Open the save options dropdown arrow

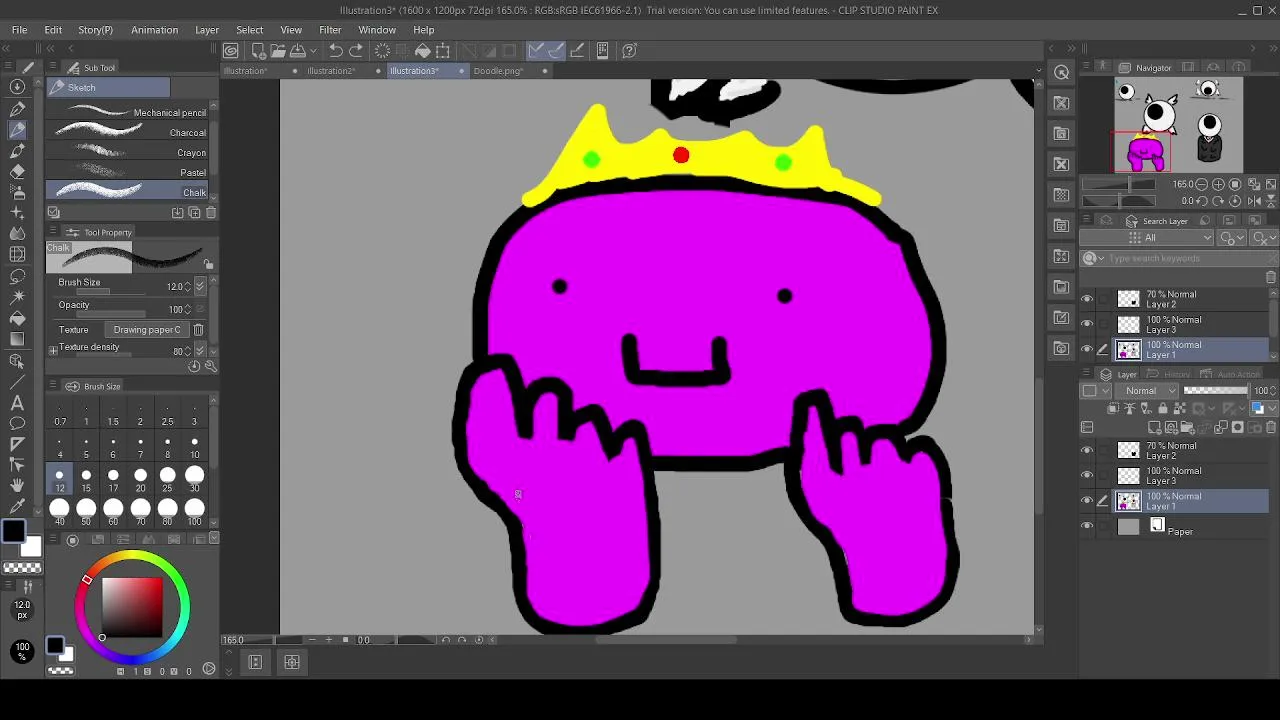(x=312, y=50)
